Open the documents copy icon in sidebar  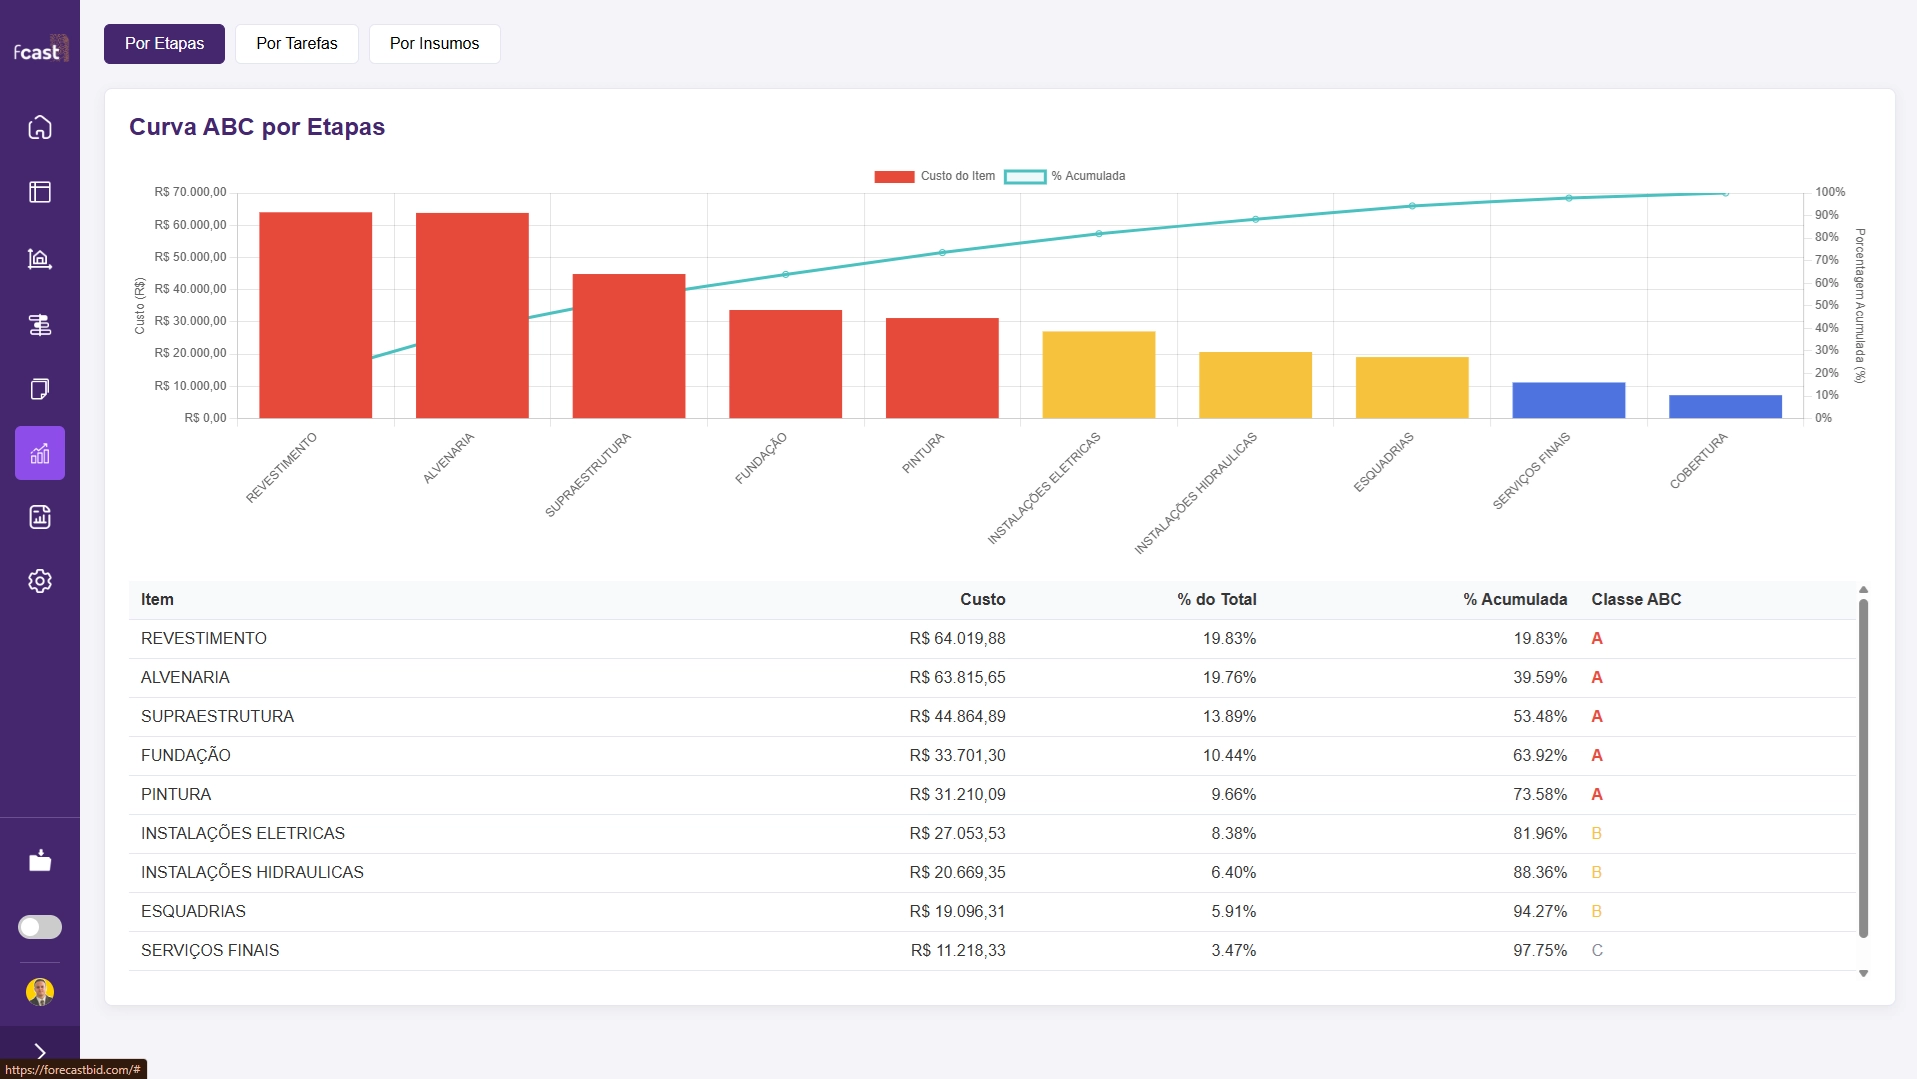pyautogui.click(x=40, y=389)
